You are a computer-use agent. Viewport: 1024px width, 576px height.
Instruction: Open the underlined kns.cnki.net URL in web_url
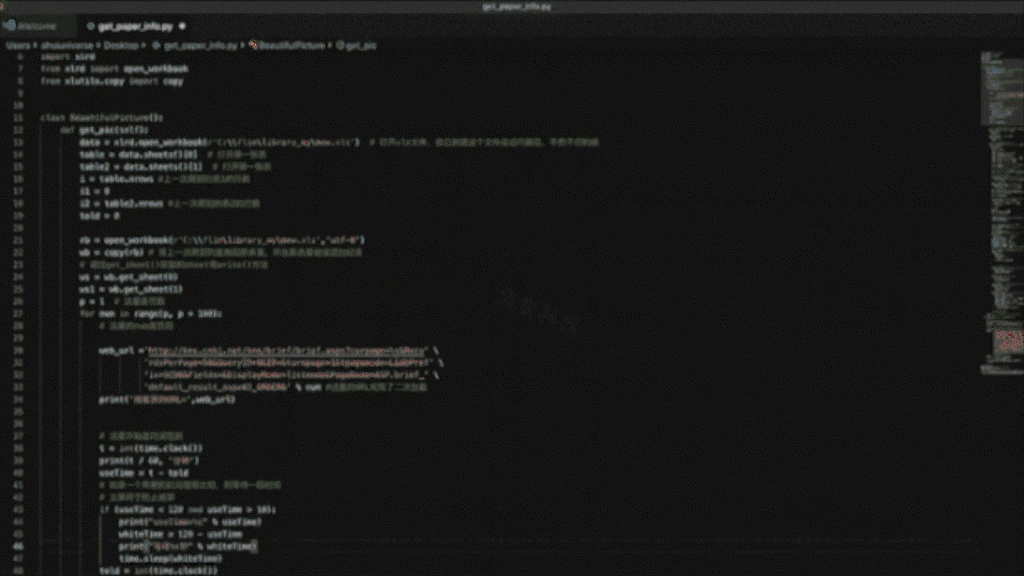pos(287,351)
